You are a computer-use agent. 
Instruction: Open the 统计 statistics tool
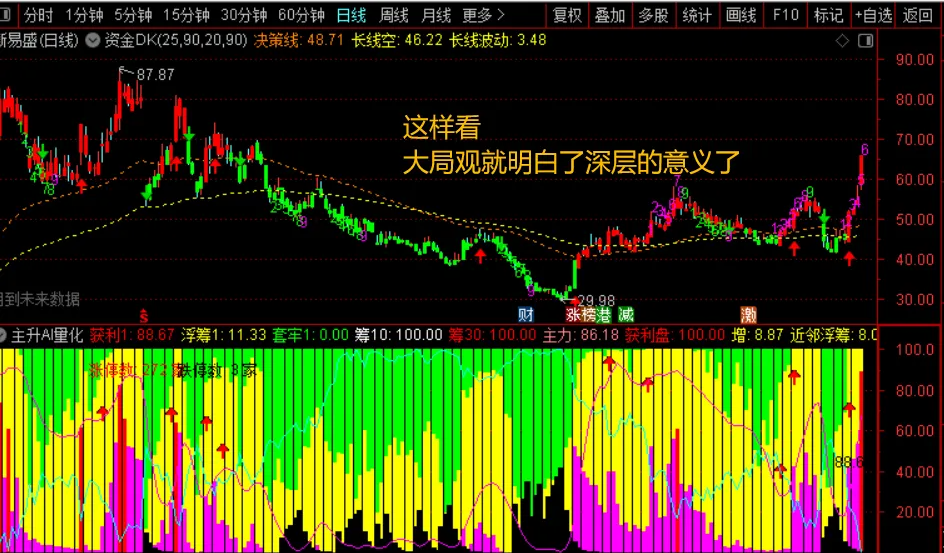(x=697, y=15)
